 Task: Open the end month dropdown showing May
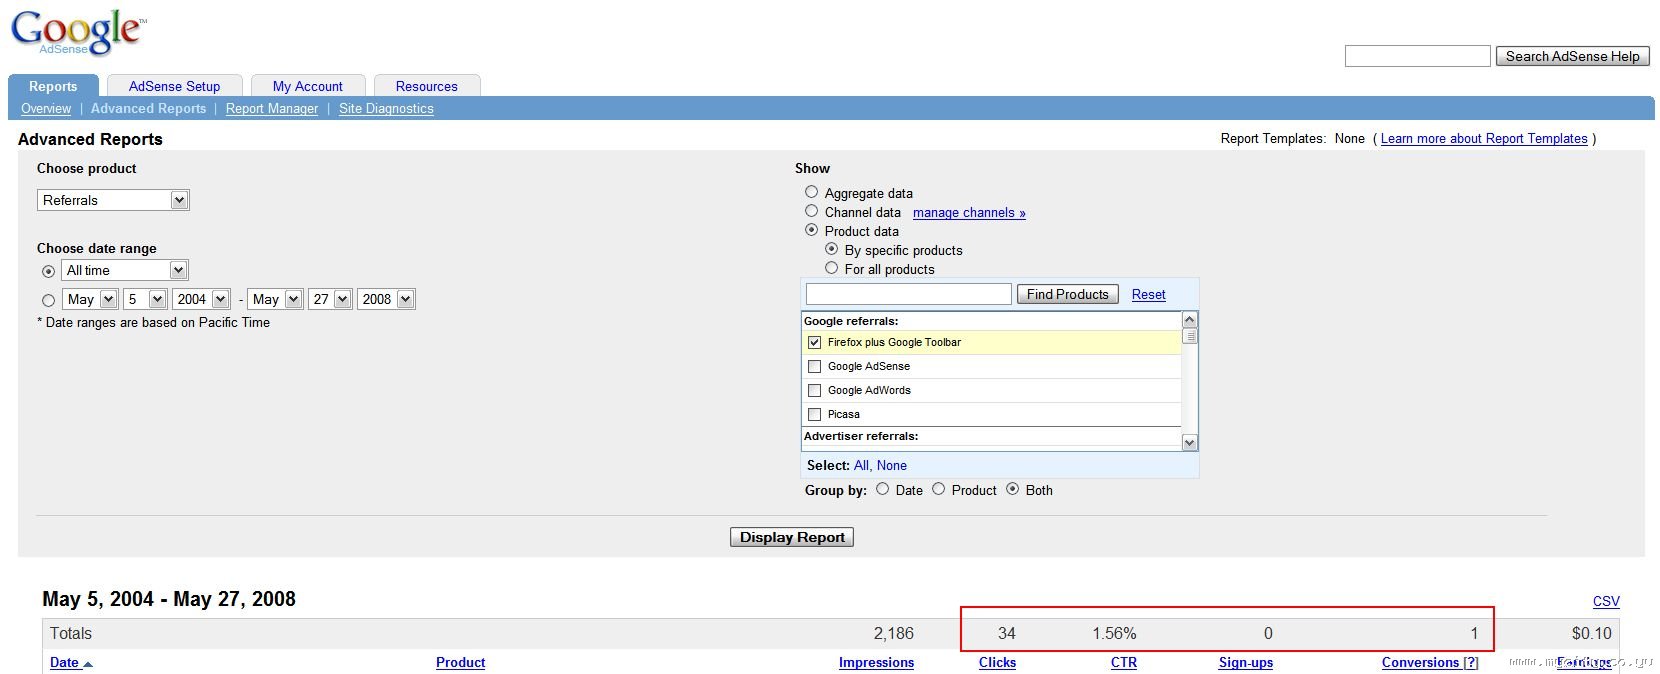click(275, 299)
